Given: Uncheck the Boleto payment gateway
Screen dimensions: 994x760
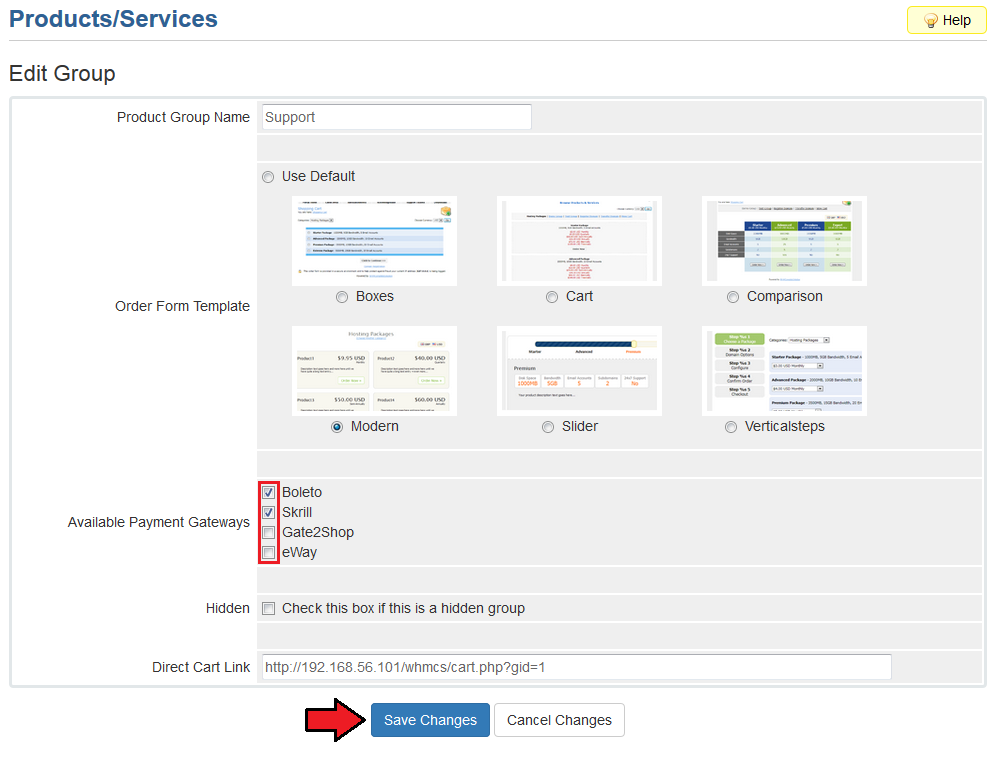Looking at the screenshot, I should (x=268, y=493).
